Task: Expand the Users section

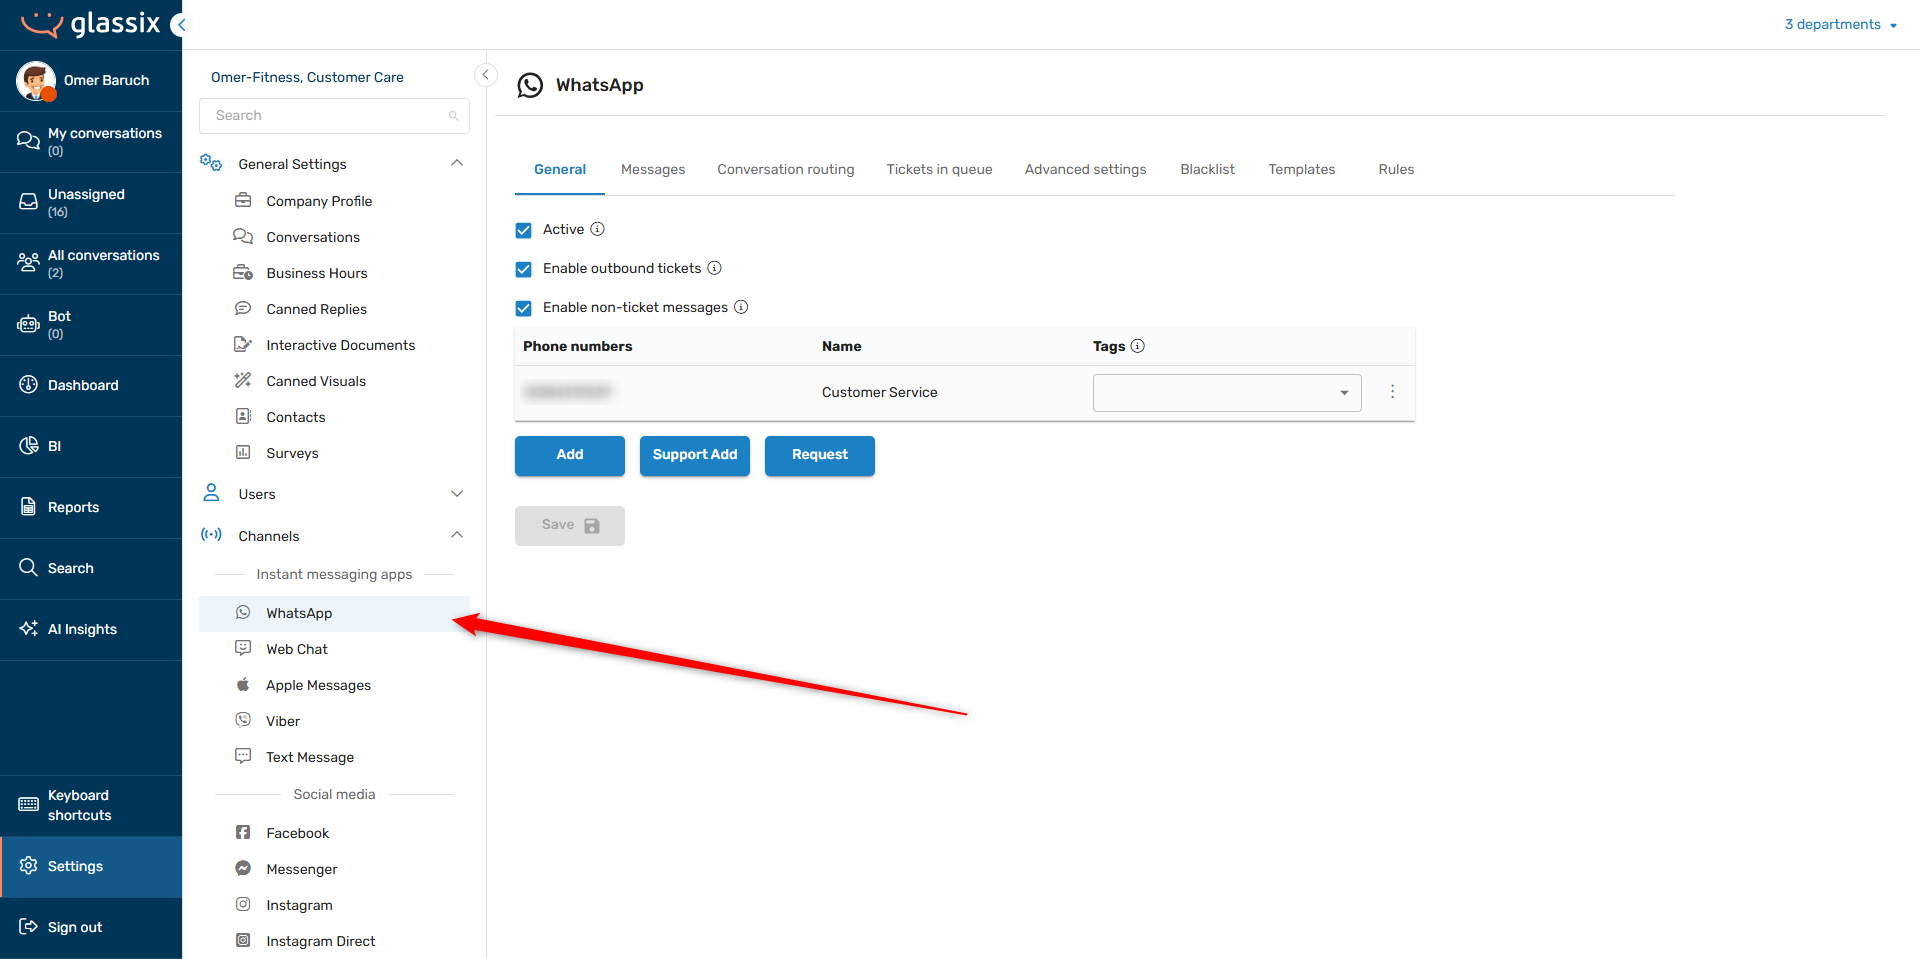Action: click(457, 494)
